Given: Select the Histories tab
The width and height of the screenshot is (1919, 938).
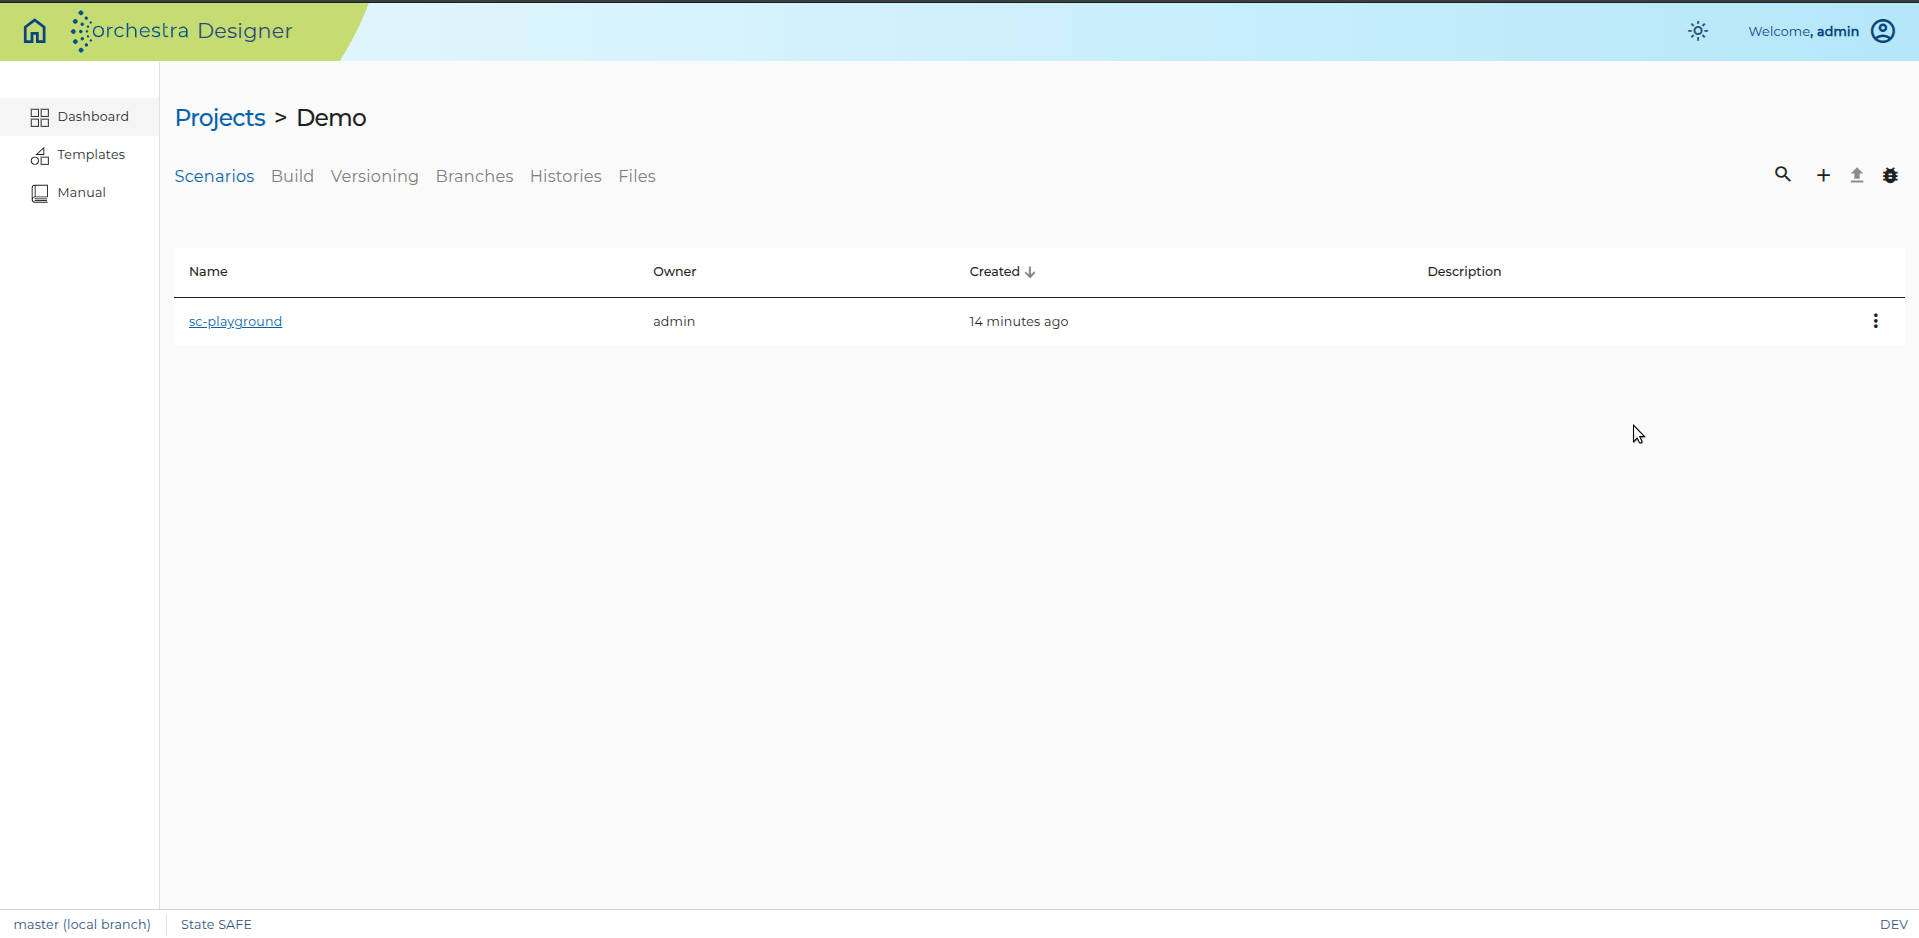Looking at the screenshot, I should [566, 176].
